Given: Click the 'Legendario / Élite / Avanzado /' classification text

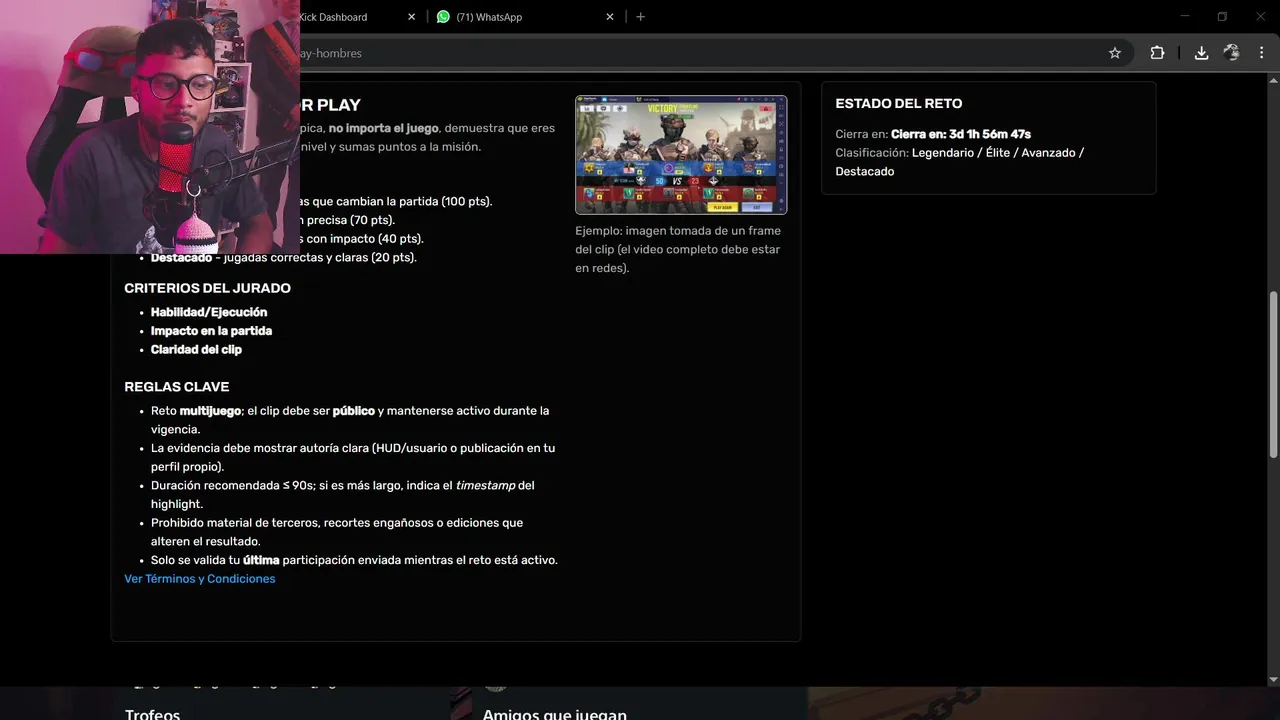Looking at the screenshot, I should (x=998, y=153).
